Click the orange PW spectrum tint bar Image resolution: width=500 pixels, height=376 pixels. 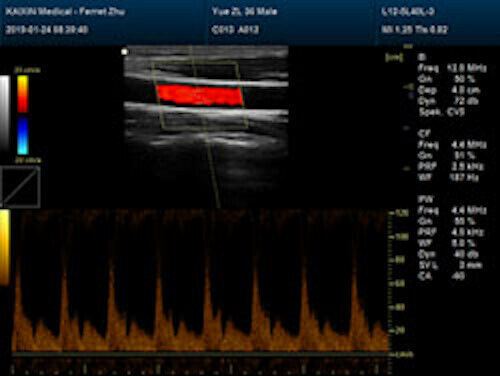tap(5, 247)
